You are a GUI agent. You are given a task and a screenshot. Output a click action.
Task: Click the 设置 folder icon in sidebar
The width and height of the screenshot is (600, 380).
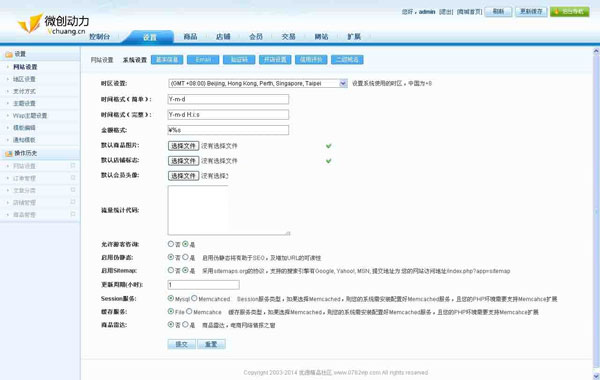(9, 55)
